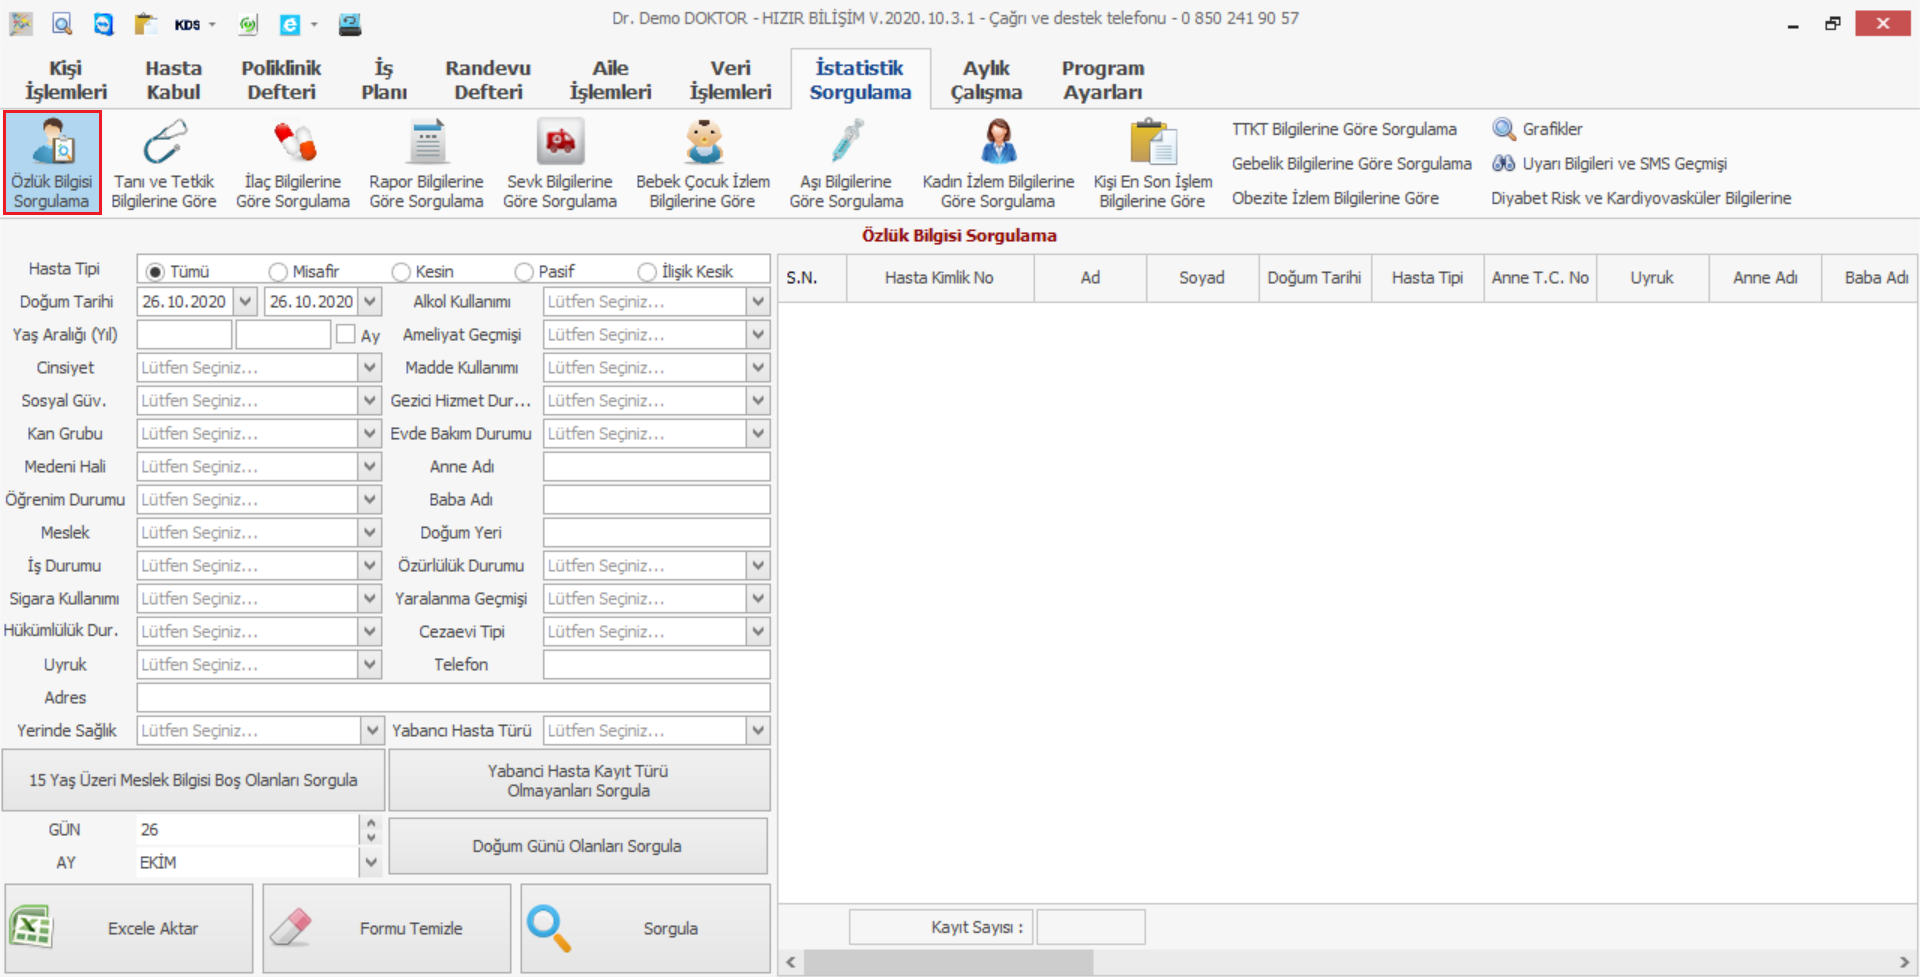Click the Sorgula search button

[645, 928]
